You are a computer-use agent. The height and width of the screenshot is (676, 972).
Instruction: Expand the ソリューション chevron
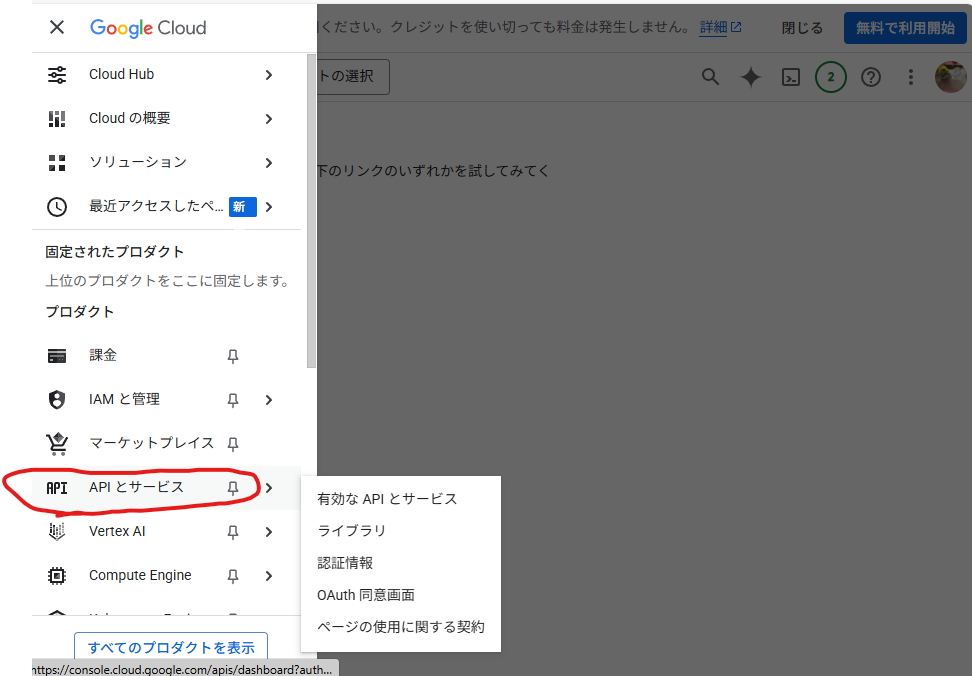tap(268, 163)
